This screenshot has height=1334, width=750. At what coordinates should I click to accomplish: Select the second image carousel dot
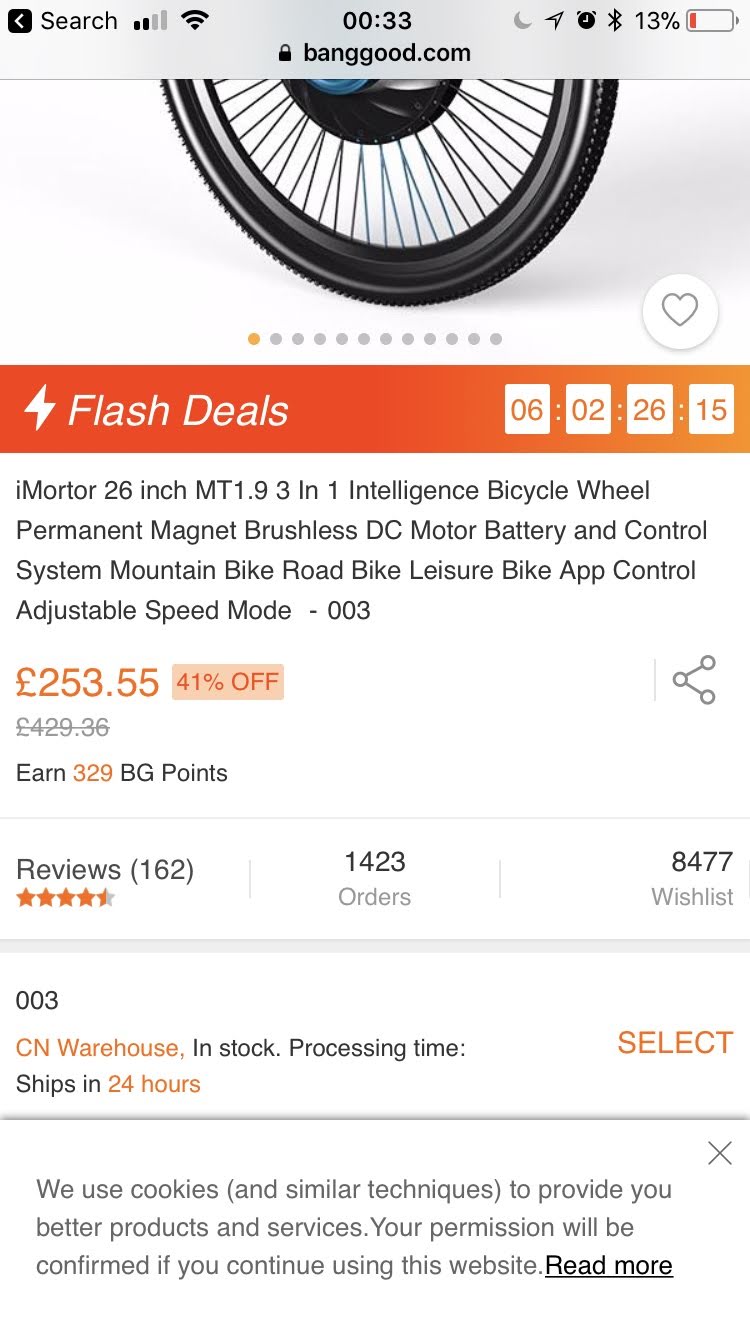(276, 339)
